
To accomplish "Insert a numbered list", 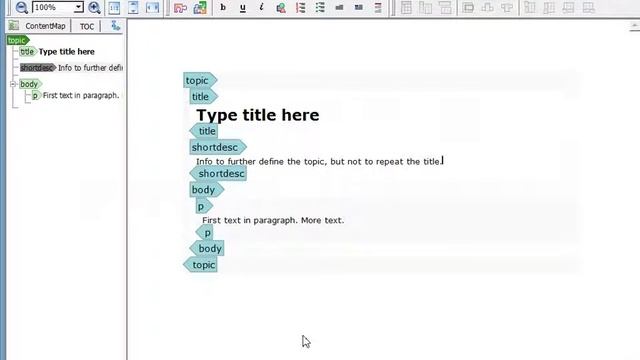I will 300,7.
